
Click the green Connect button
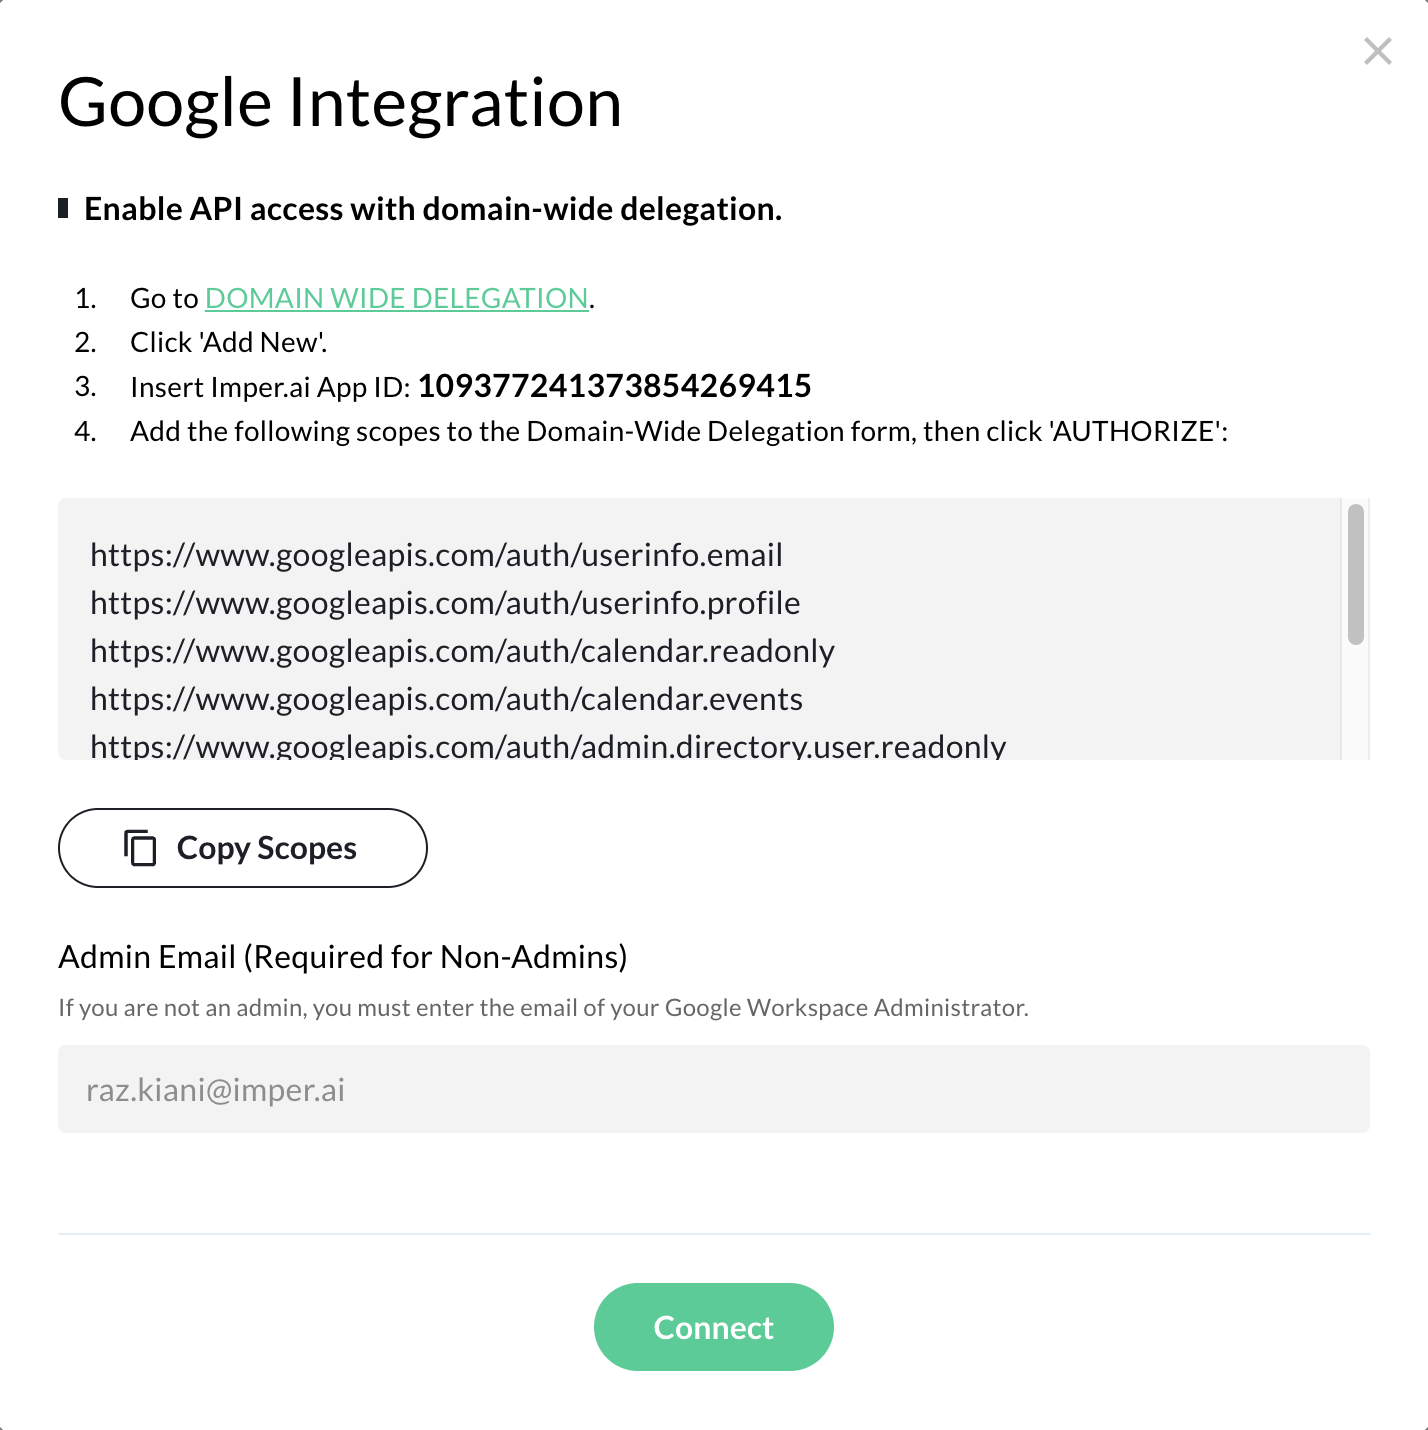coord(713,1327)
